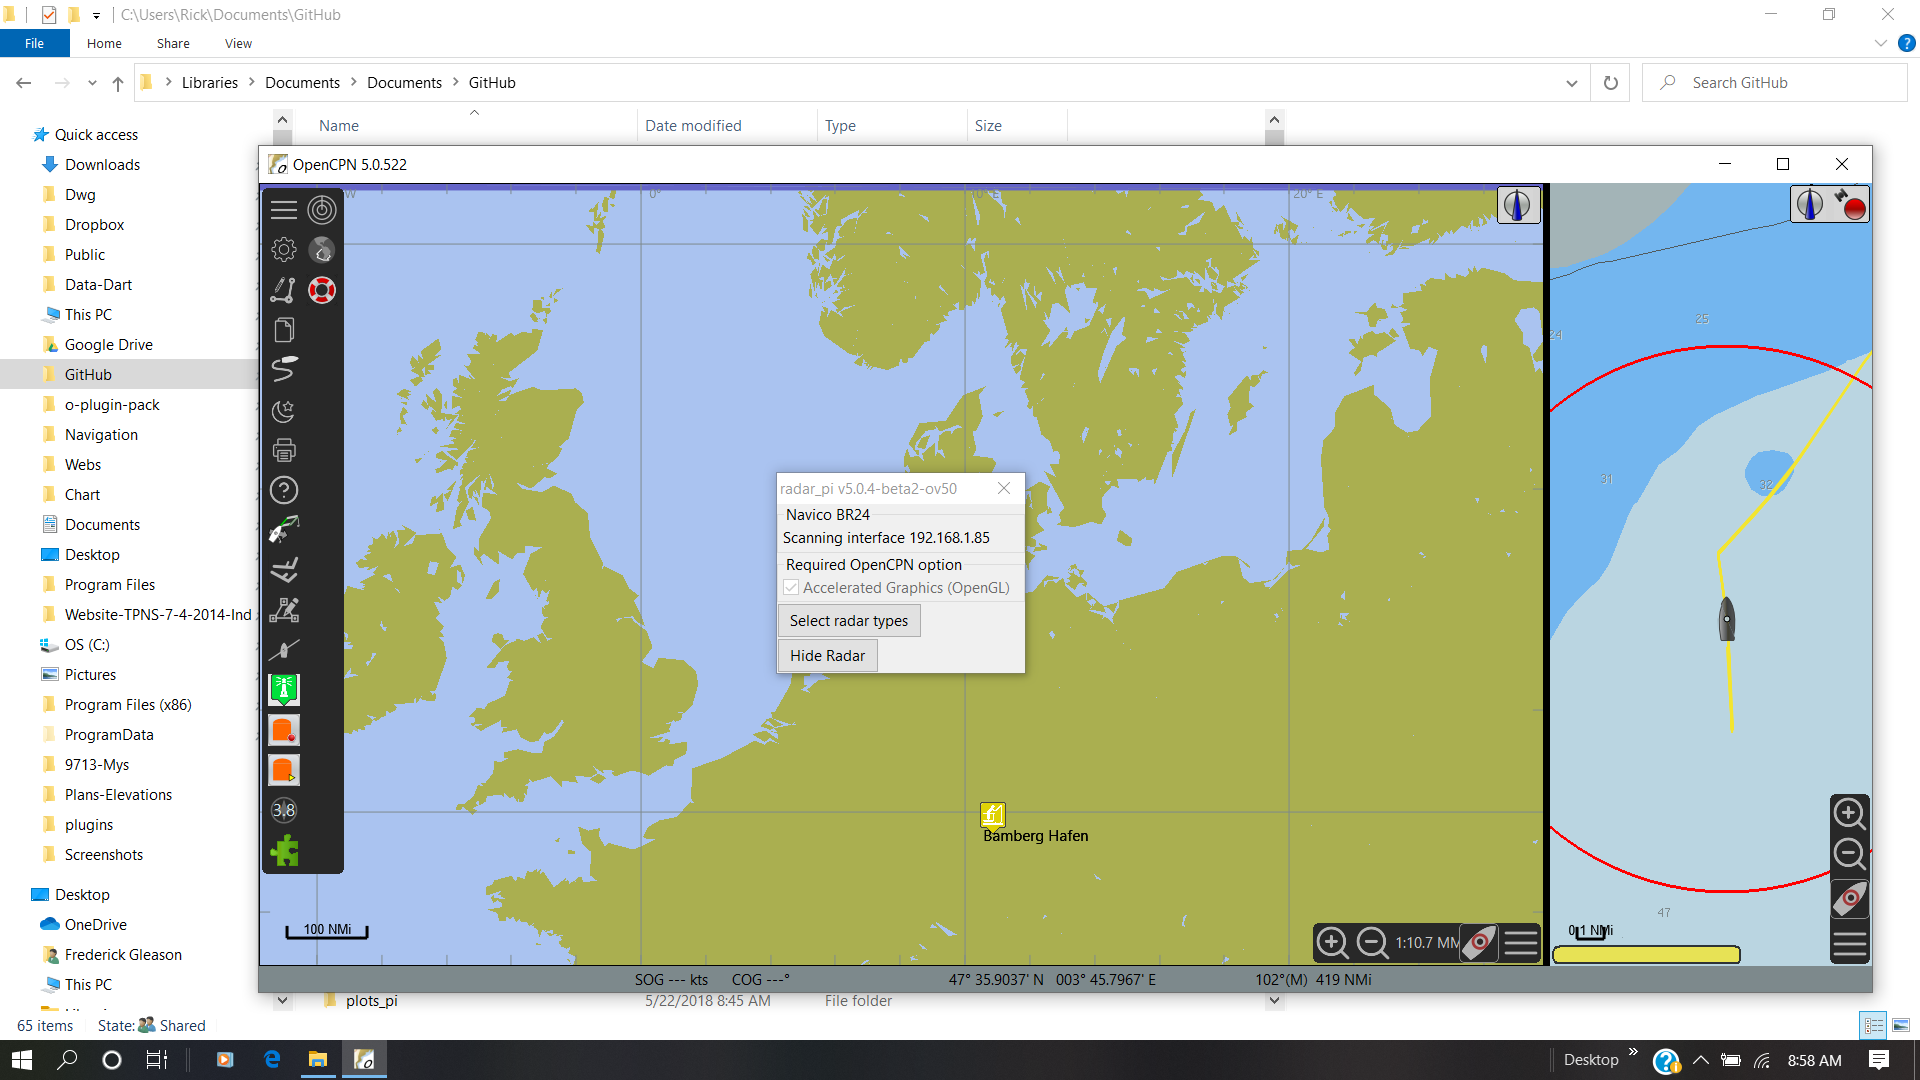
Task: Open recent locations dropdown arrow
Action: click(x=92, y=83)
